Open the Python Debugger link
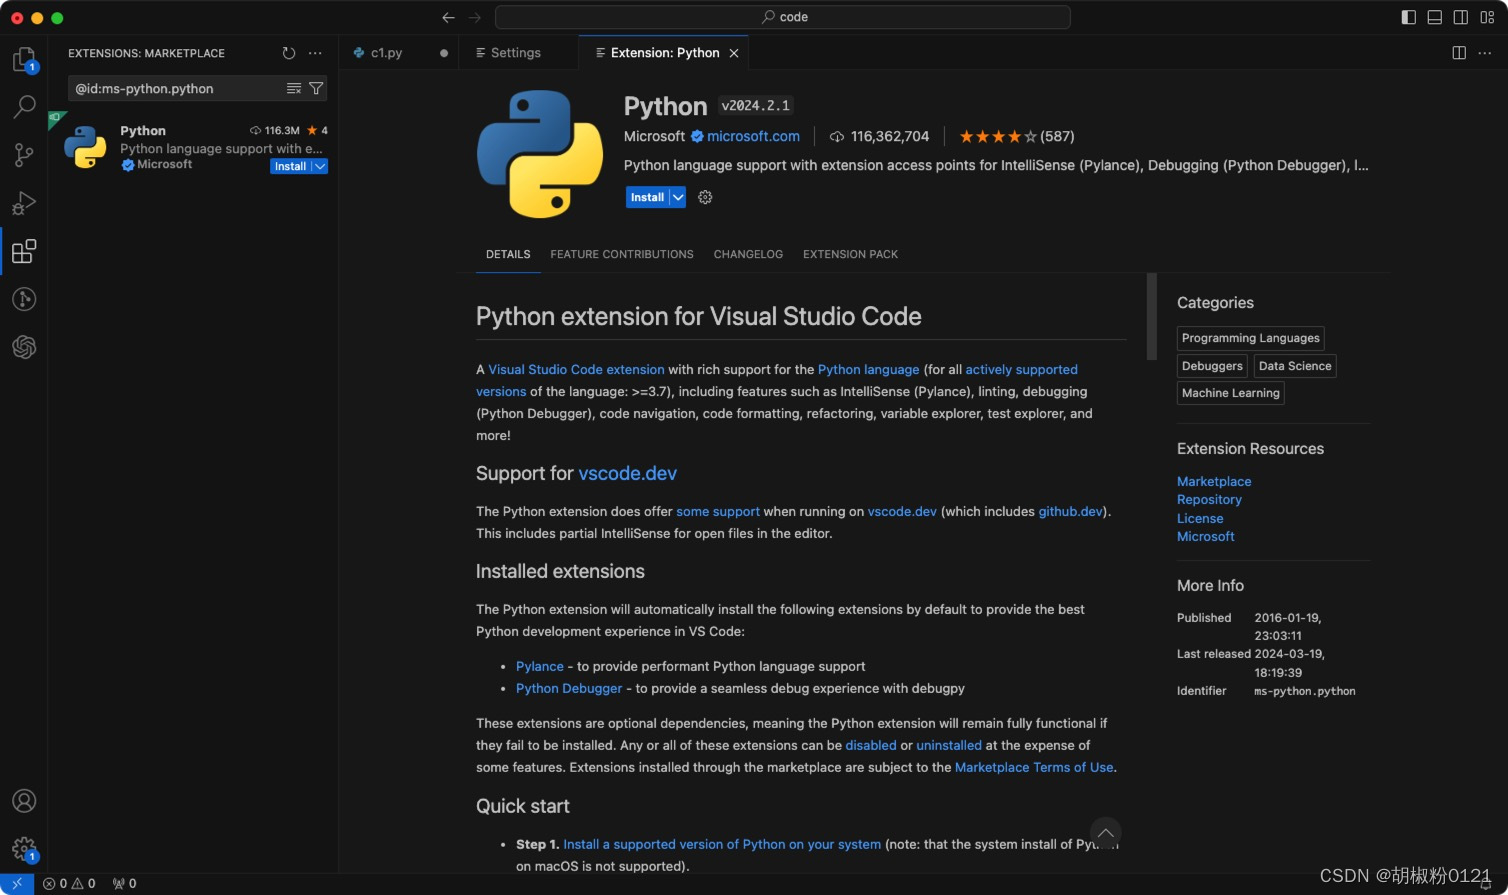Screen dimensions: 1508x895 [x=569, y=688]
